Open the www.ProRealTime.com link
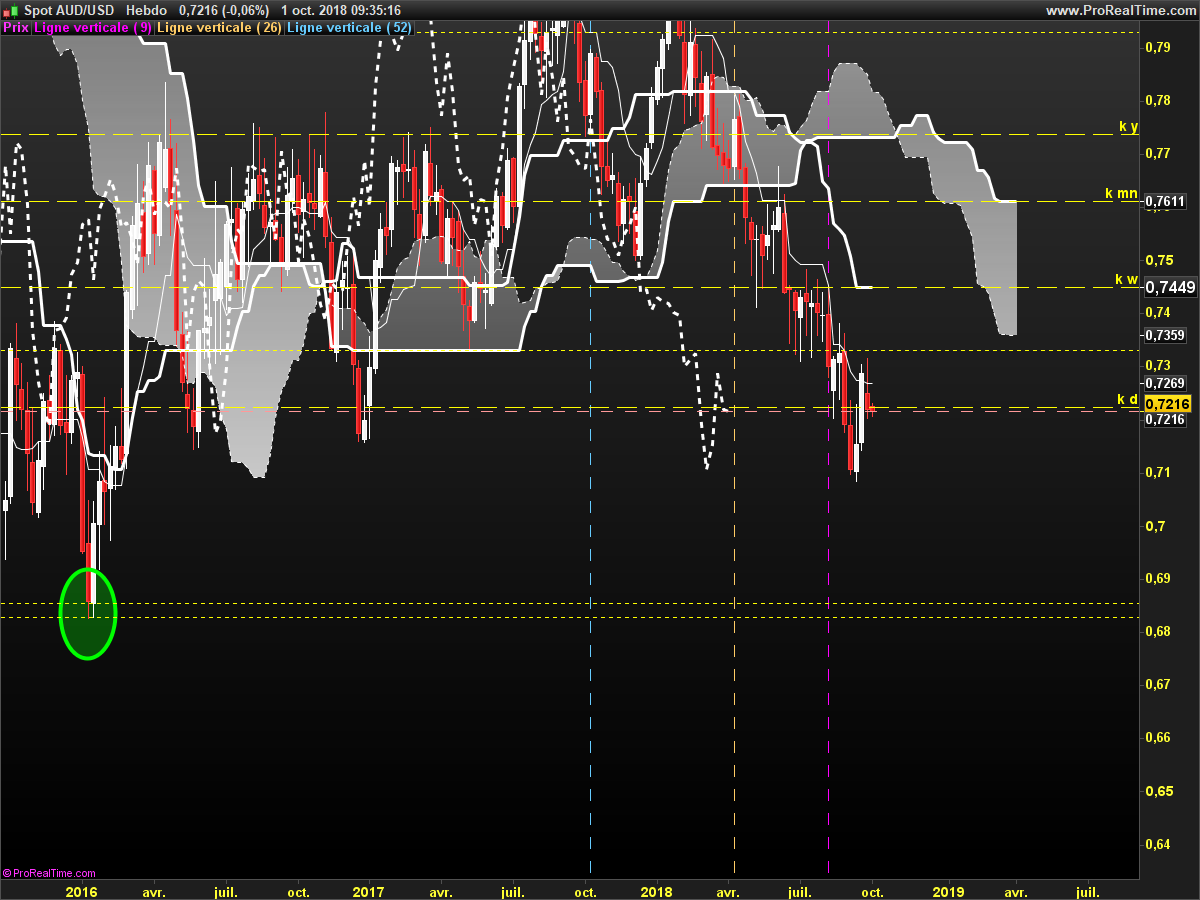1200x900 pixels. tap(1119, 10)
